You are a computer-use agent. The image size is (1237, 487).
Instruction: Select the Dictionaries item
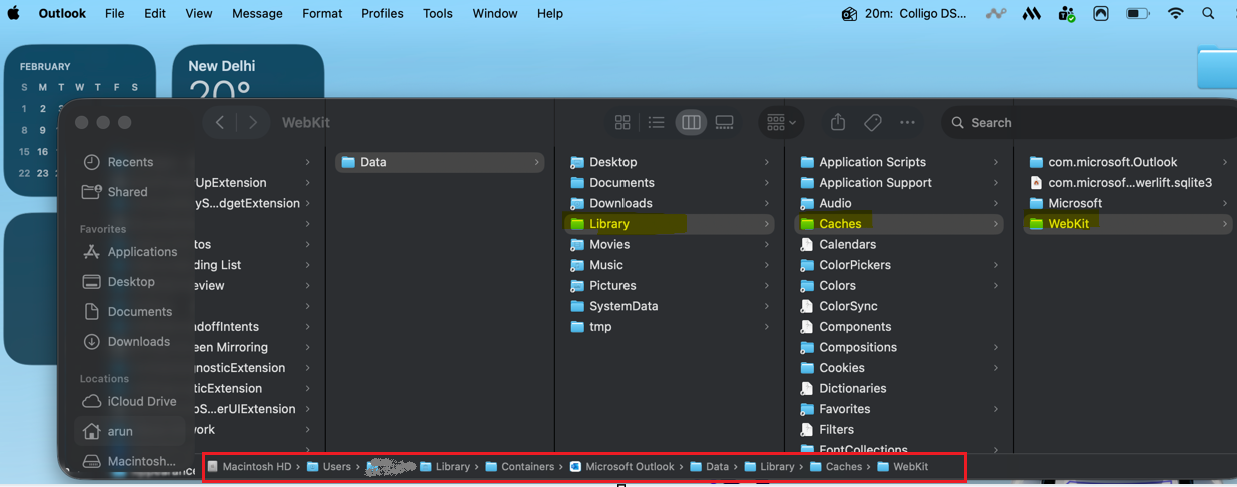point(899,388)
